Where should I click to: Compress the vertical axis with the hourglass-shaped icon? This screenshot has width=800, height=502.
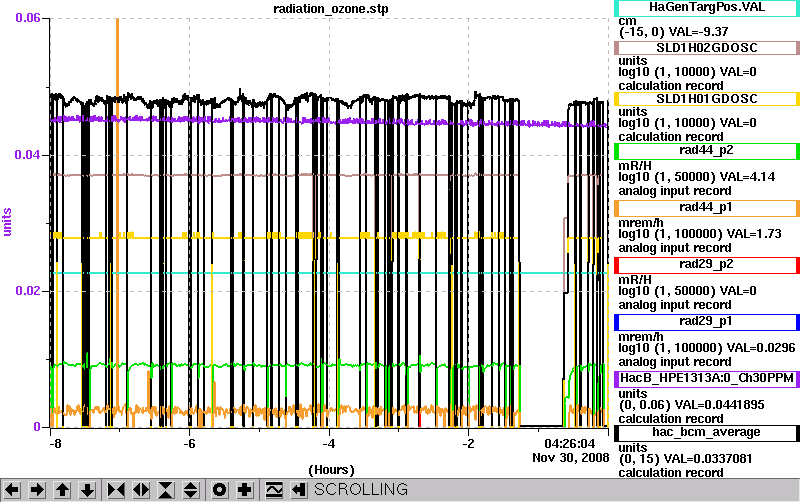[166, 490]
